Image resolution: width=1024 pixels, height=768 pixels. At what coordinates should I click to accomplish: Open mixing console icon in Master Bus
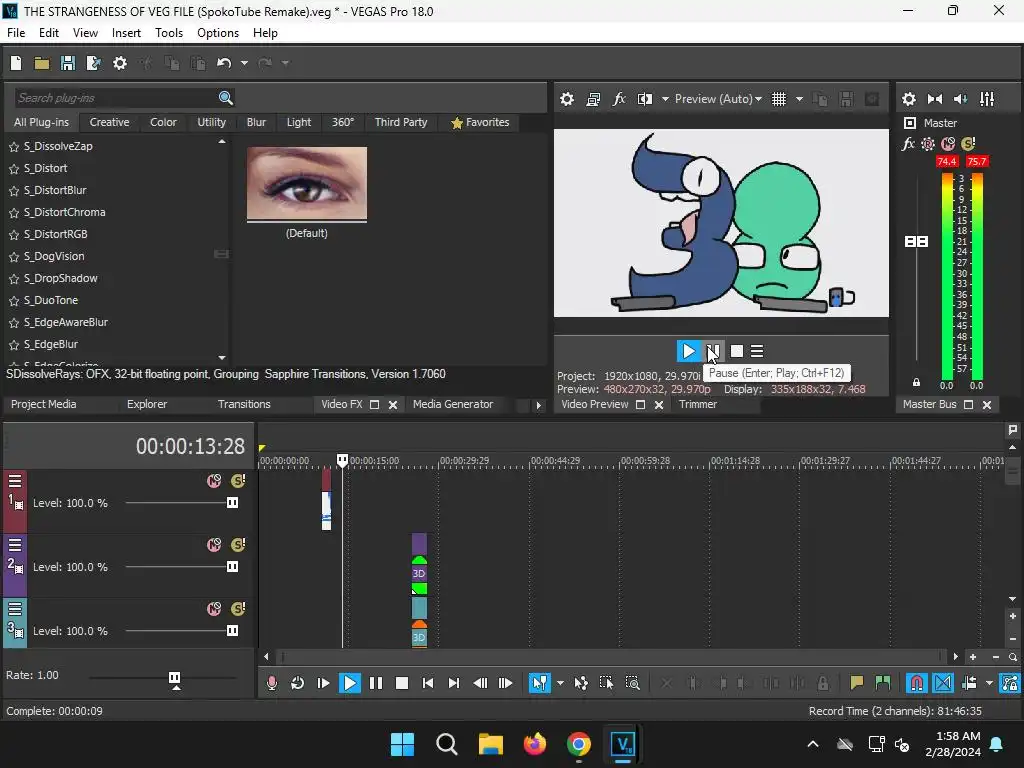[x=987, y=99]
